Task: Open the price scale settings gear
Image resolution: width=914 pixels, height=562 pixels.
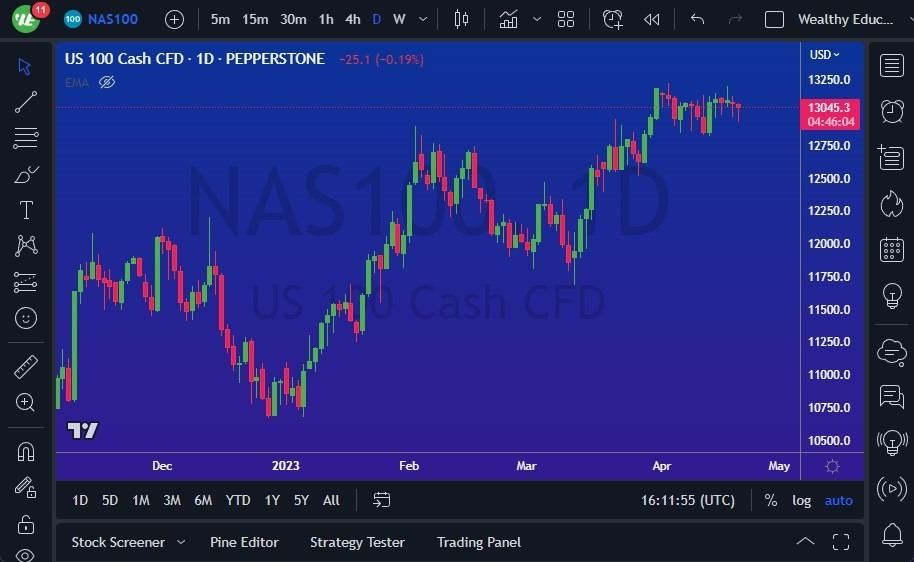Action: pos(832,466)
